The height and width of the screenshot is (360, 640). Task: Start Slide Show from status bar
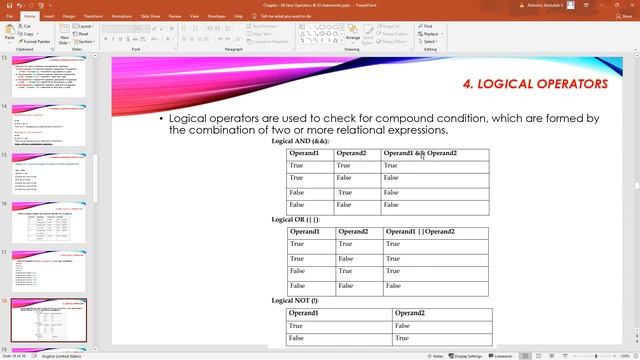pos(565,356)
